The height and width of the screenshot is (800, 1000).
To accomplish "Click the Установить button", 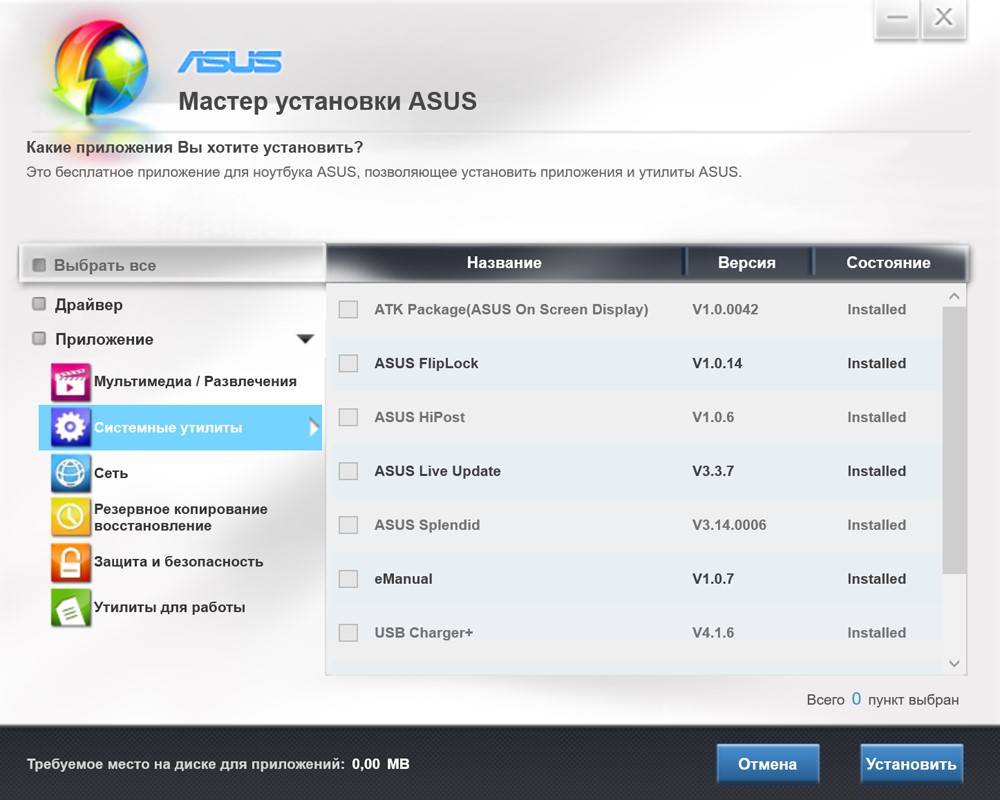I will 911,764.
